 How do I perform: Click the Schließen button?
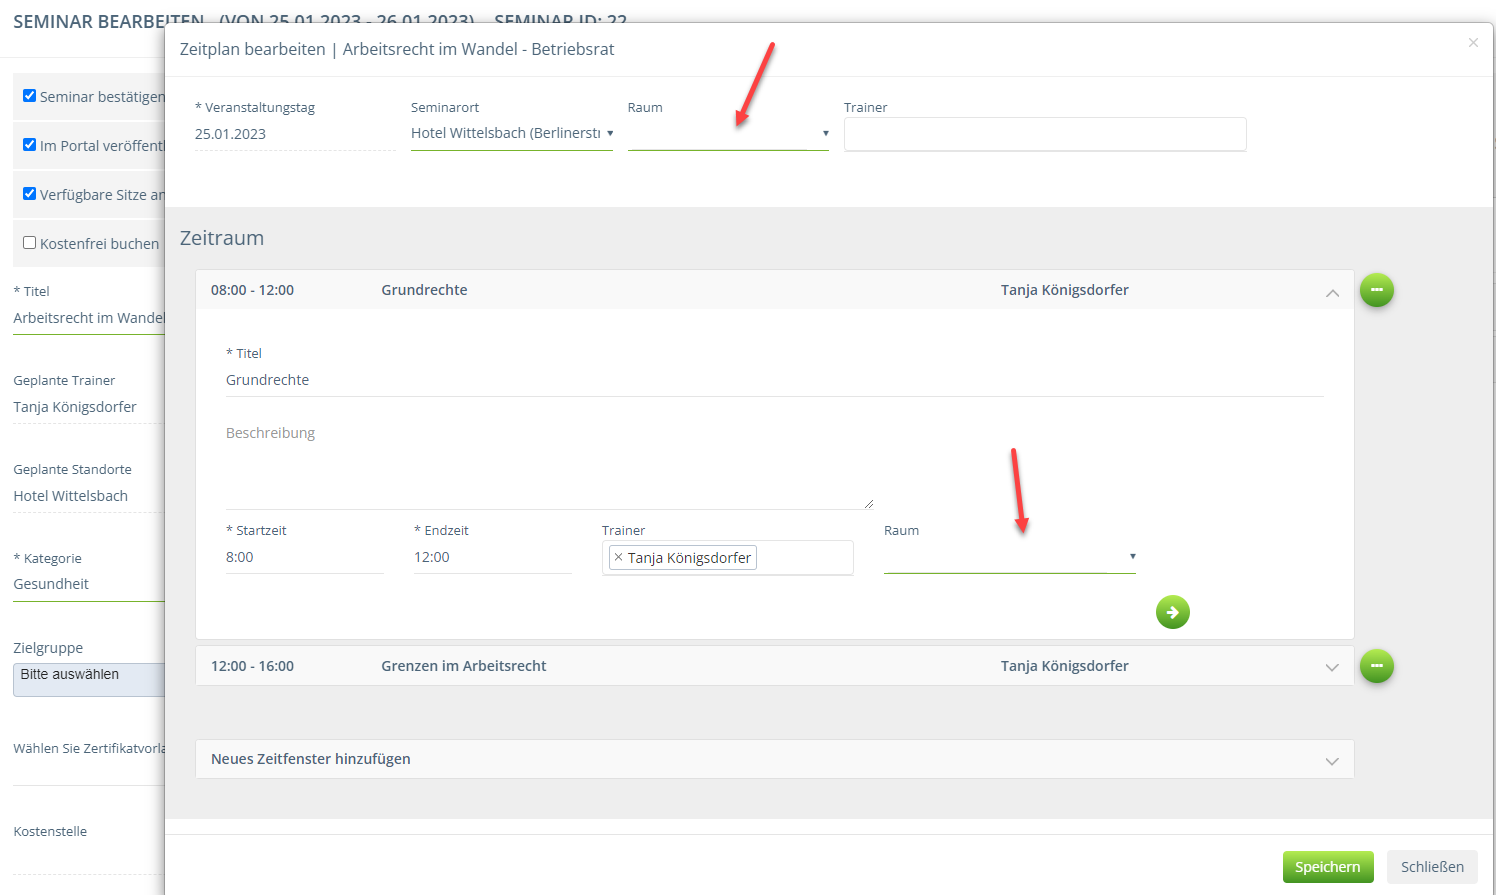click(x=1431, y=867)
